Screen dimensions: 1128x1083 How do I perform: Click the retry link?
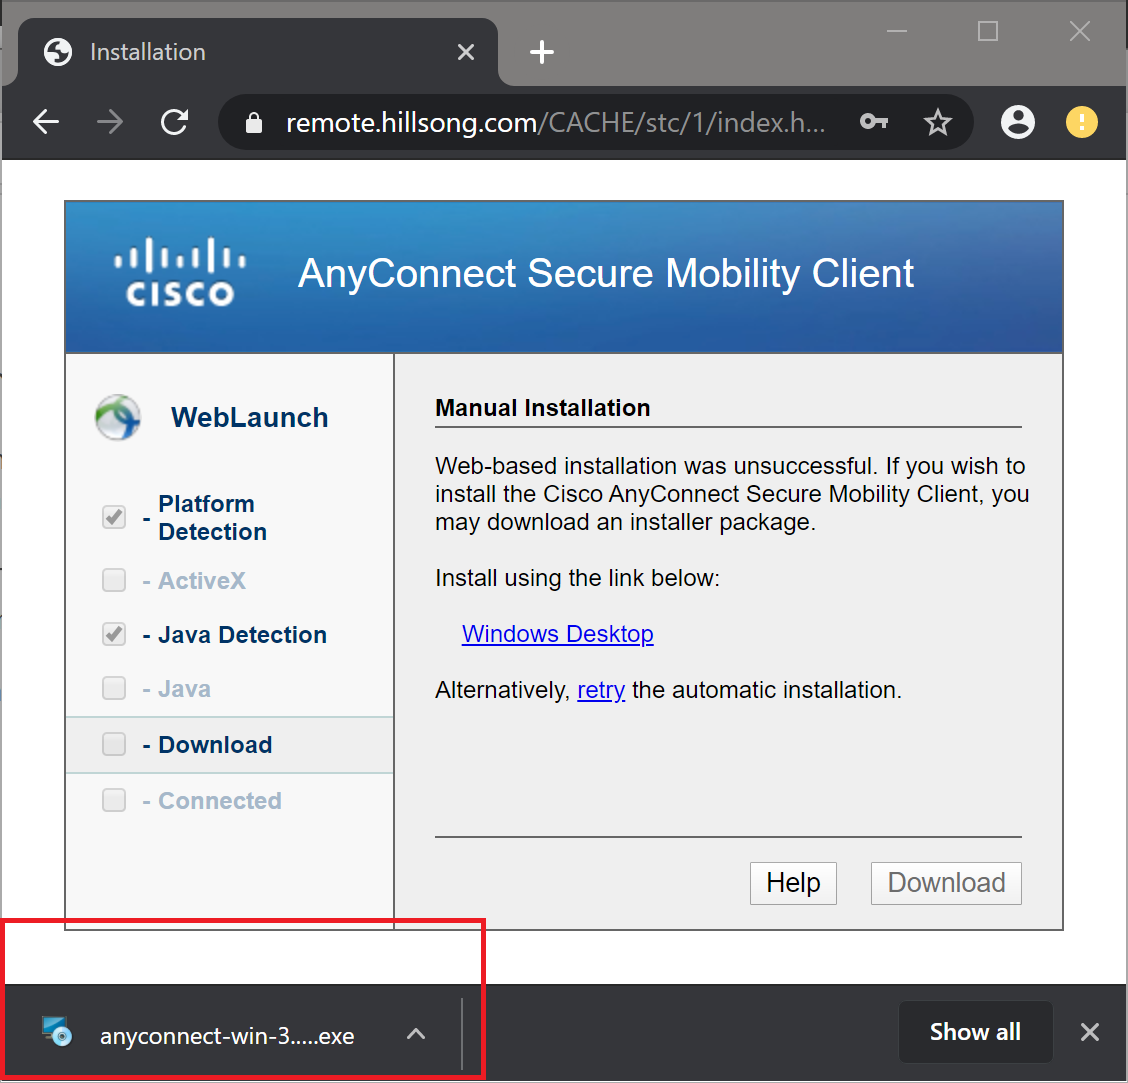[601, 690]
